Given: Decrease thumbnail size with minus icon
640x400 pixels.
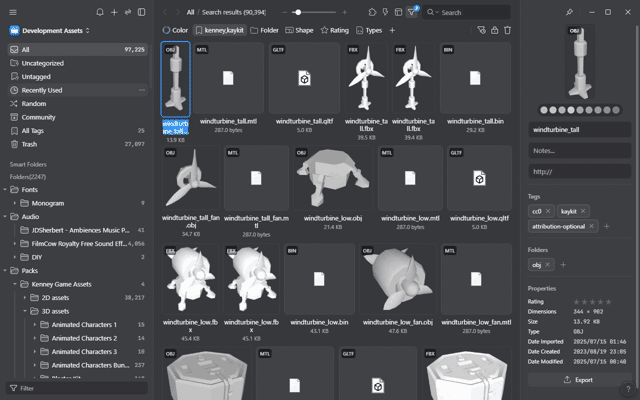Looking at the screenshot, I should pos(284,12).
